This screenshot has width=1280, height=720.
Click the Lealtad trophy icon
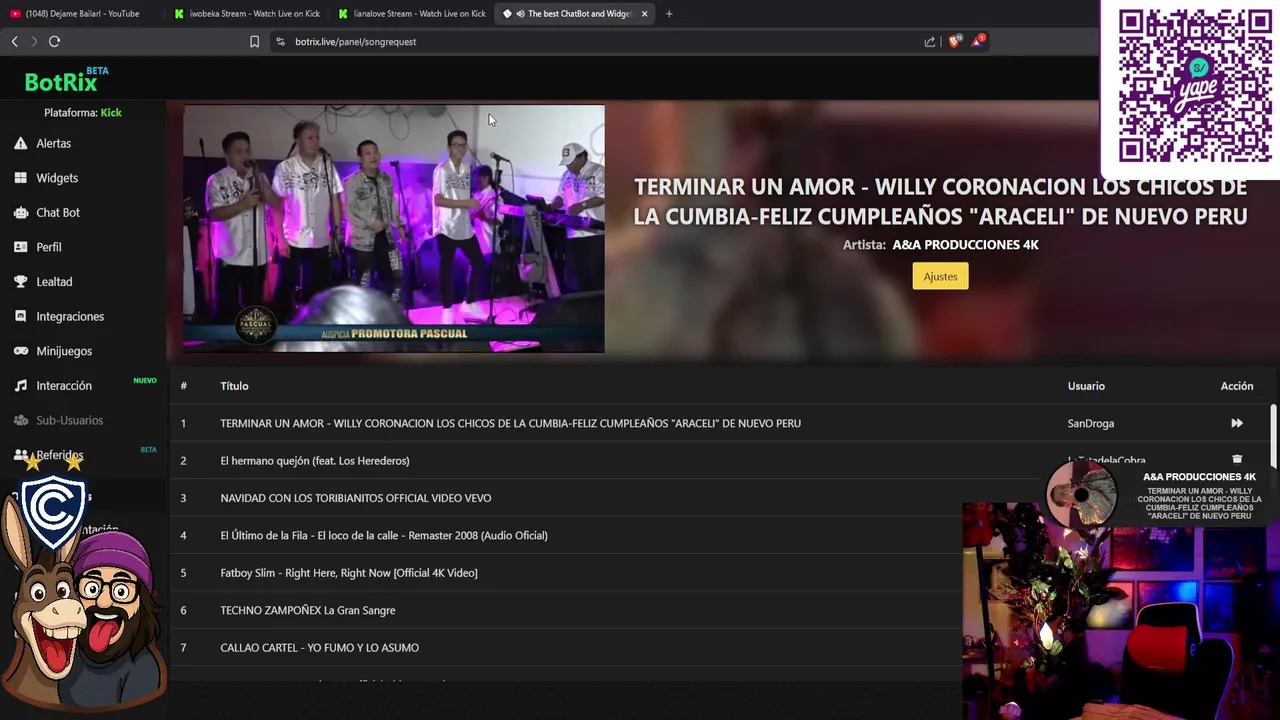coord(20,282)
